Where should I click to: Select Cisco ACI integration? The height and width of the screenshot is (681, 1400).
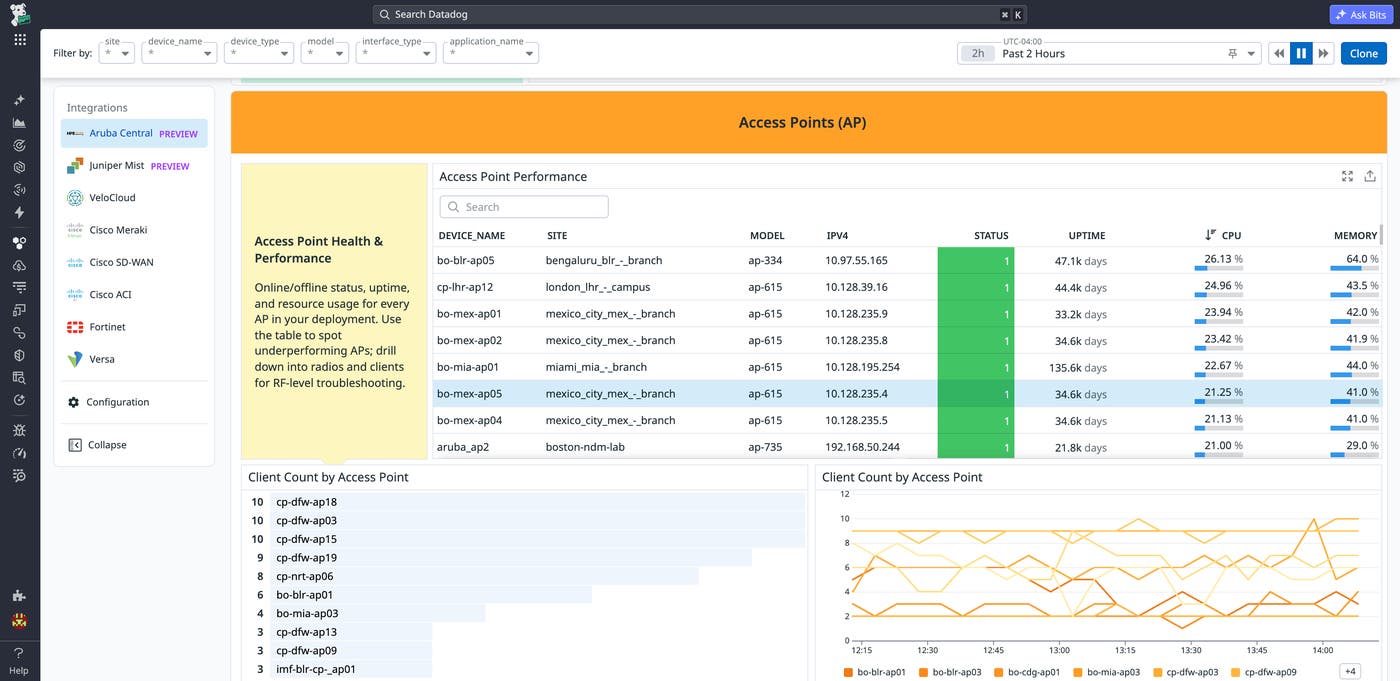[134, 295]
